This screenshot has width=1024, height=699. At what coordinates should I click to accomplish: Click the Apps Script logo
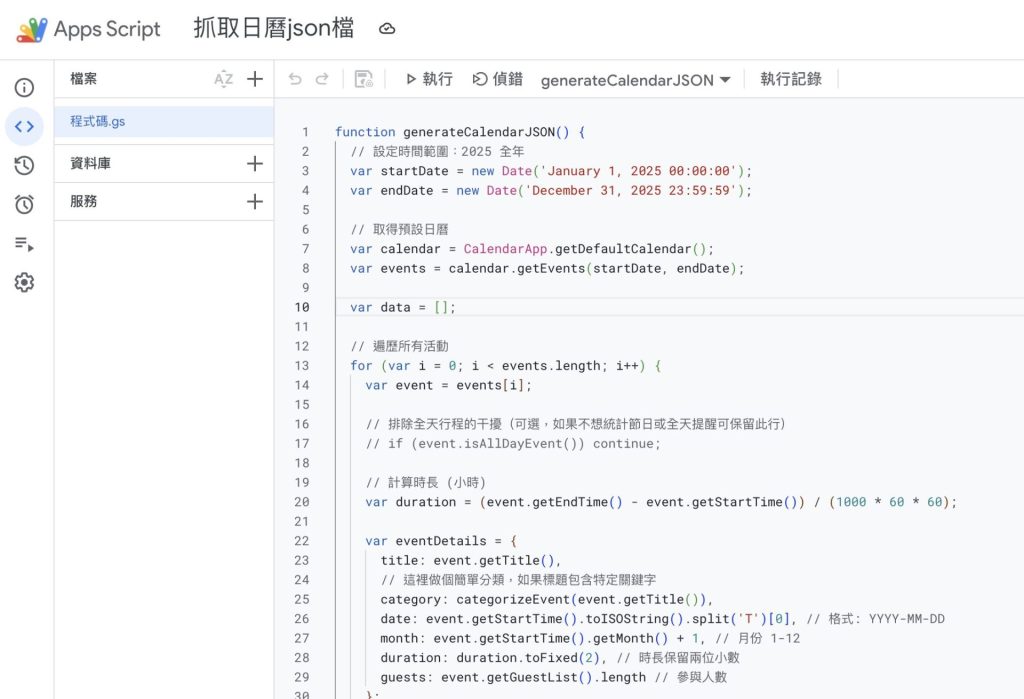[32, 29]
